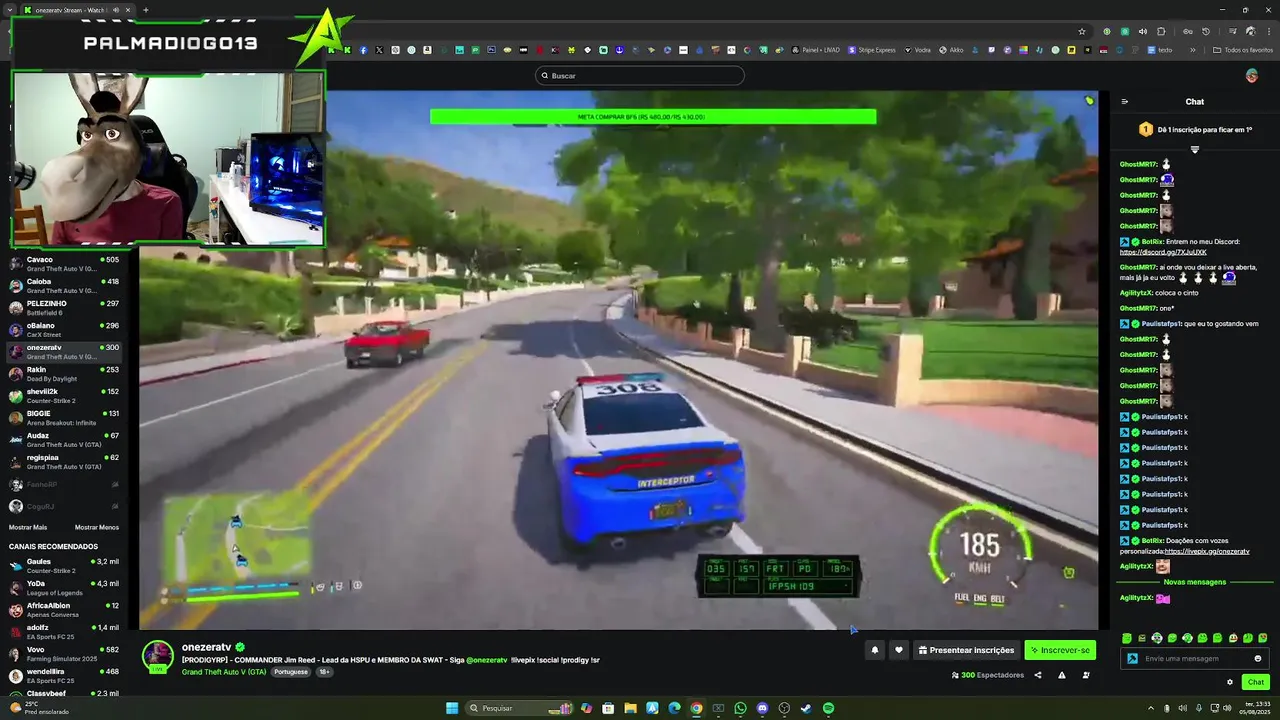Expand the chat leaderboard arrow
This screenshot has width=1280, height=720.
(1194, 149)
